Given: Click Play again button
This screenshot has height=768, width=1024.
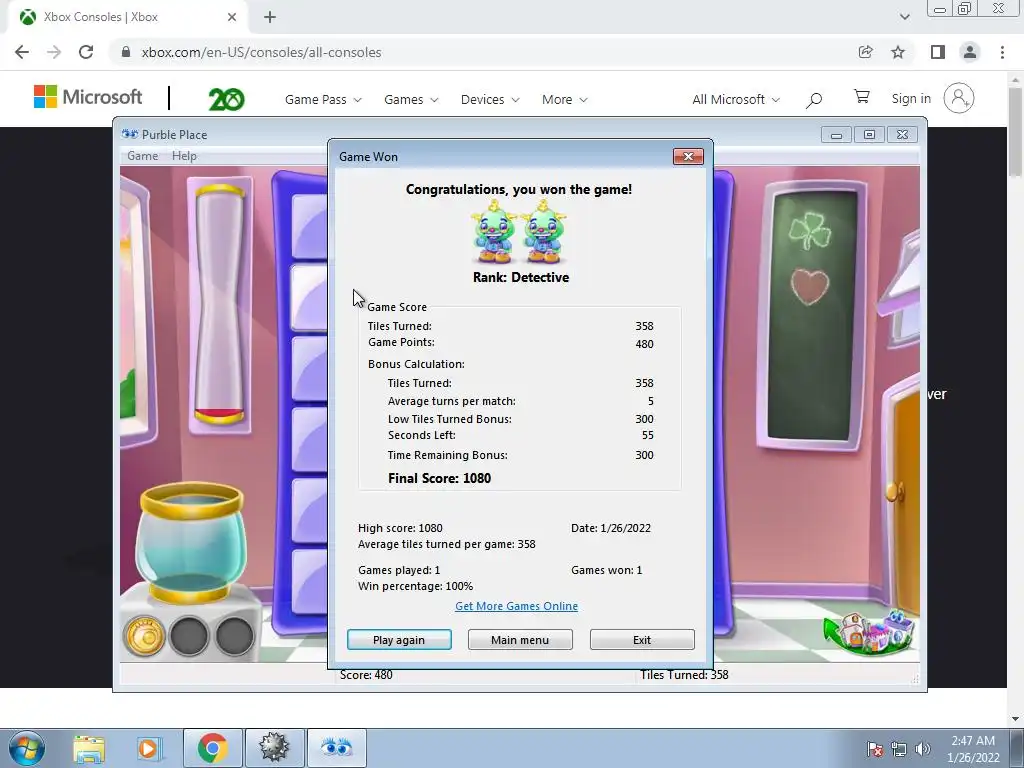Looking at the screenshot, I should click(x=399, y=639).
